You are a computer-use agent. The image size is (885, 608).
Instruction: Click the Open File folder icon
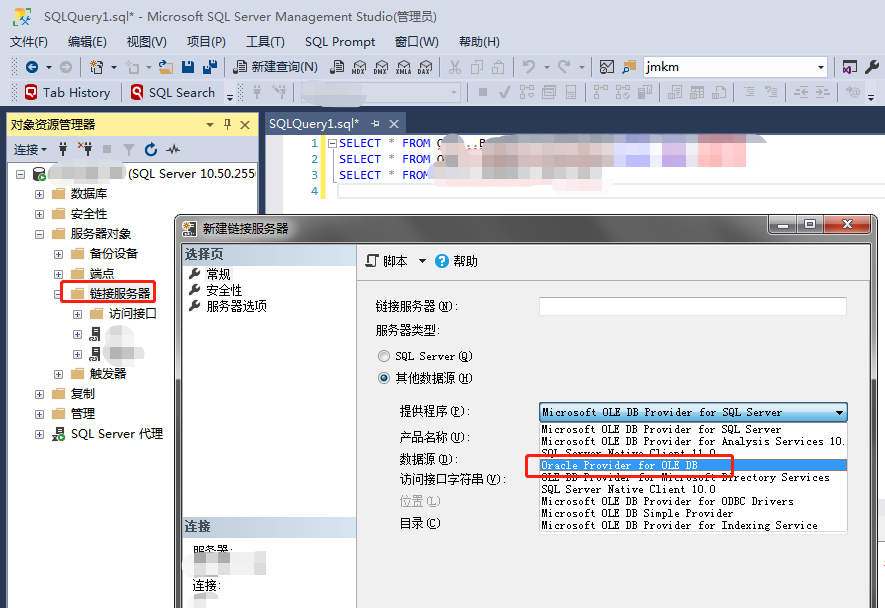[165, 67]
